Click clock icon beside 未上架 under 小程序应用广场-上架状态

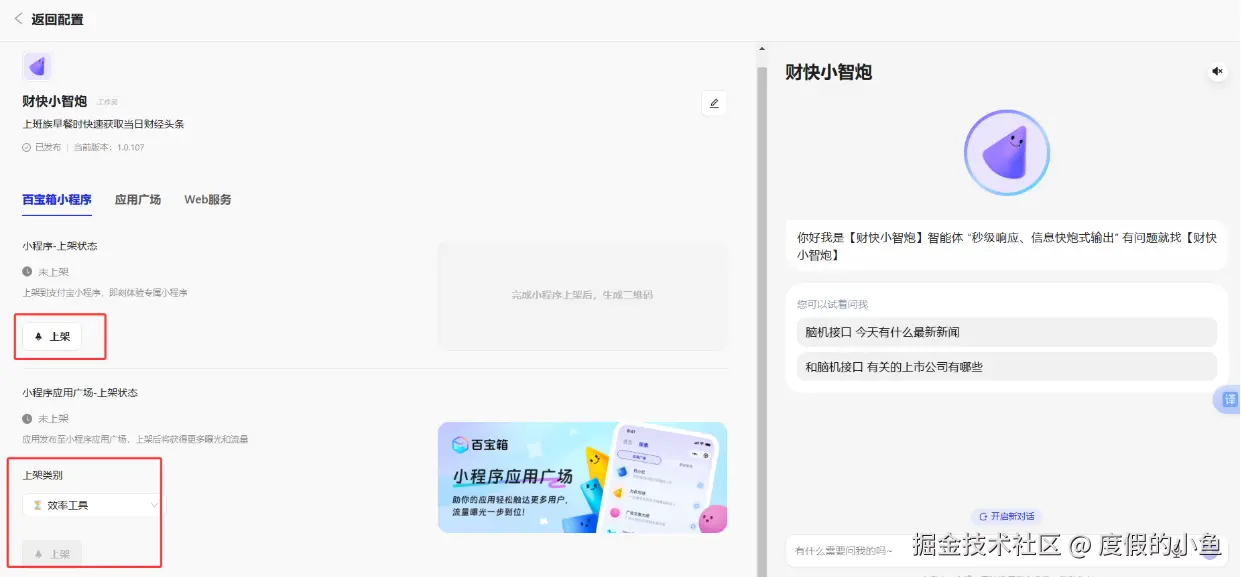click(x=27, y=419)
